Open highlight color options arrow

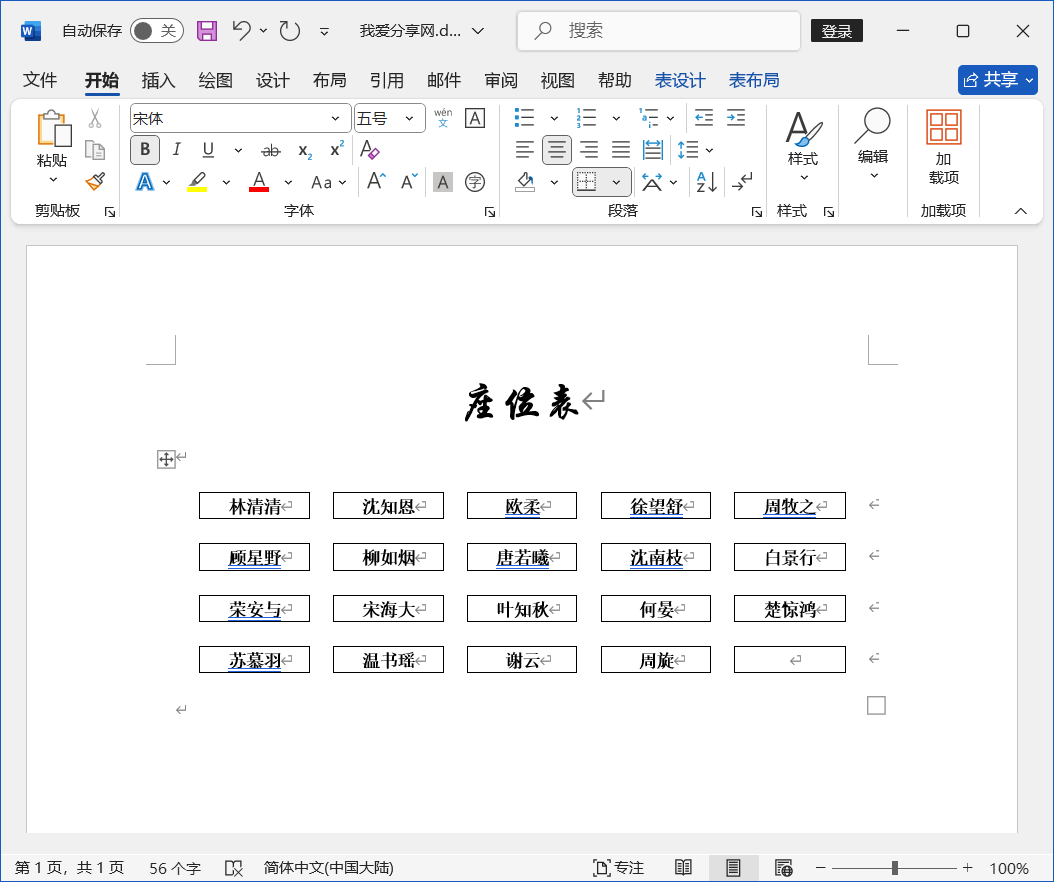point(226,182)
